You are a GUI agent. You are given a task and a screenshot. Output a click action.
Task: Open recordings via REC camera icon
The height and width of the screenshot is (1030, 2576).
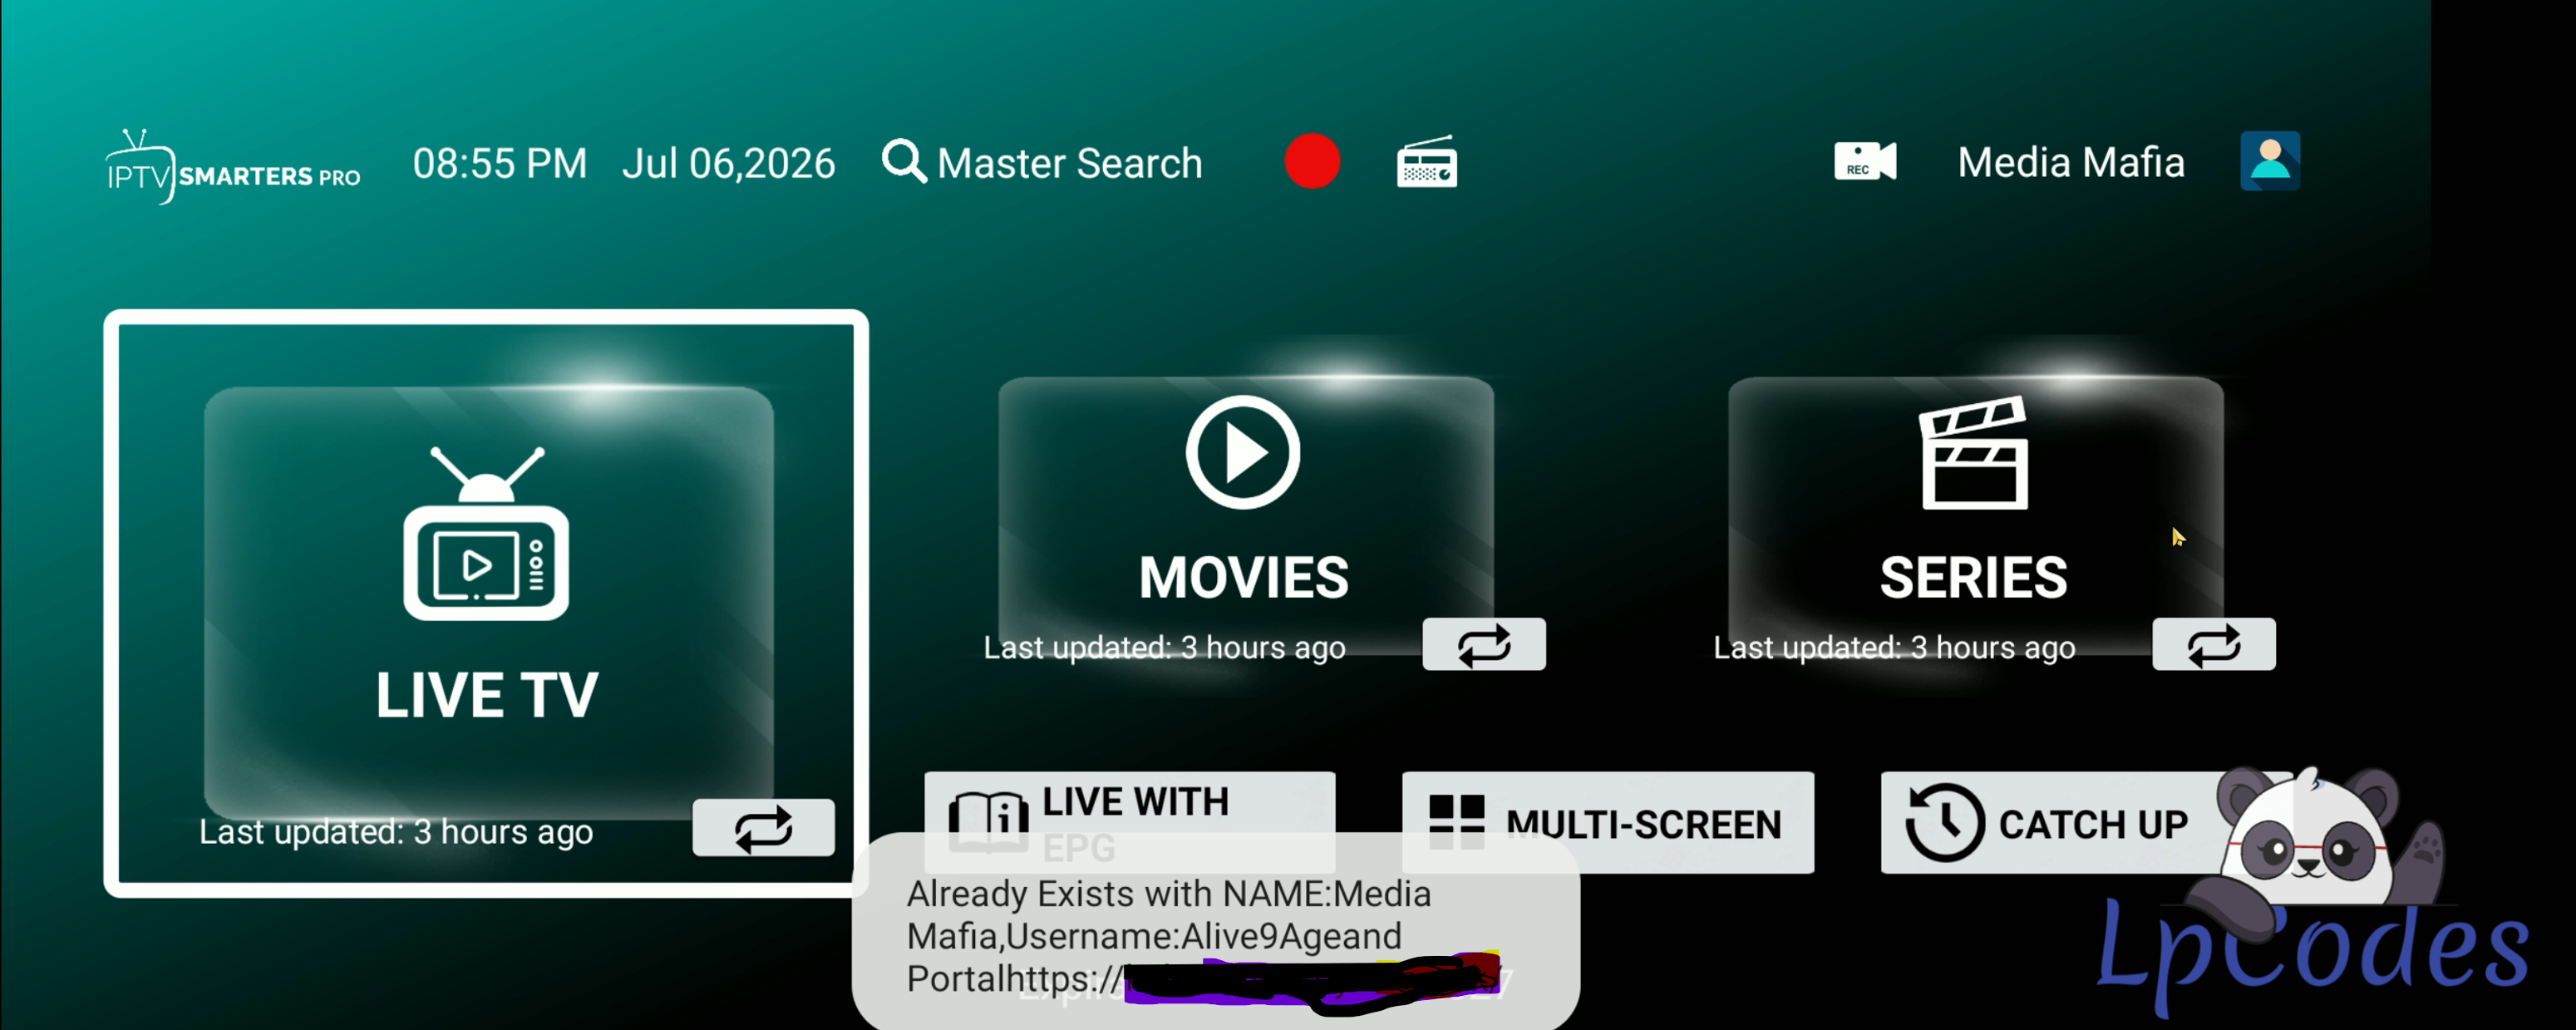(x=1865, y=161)
